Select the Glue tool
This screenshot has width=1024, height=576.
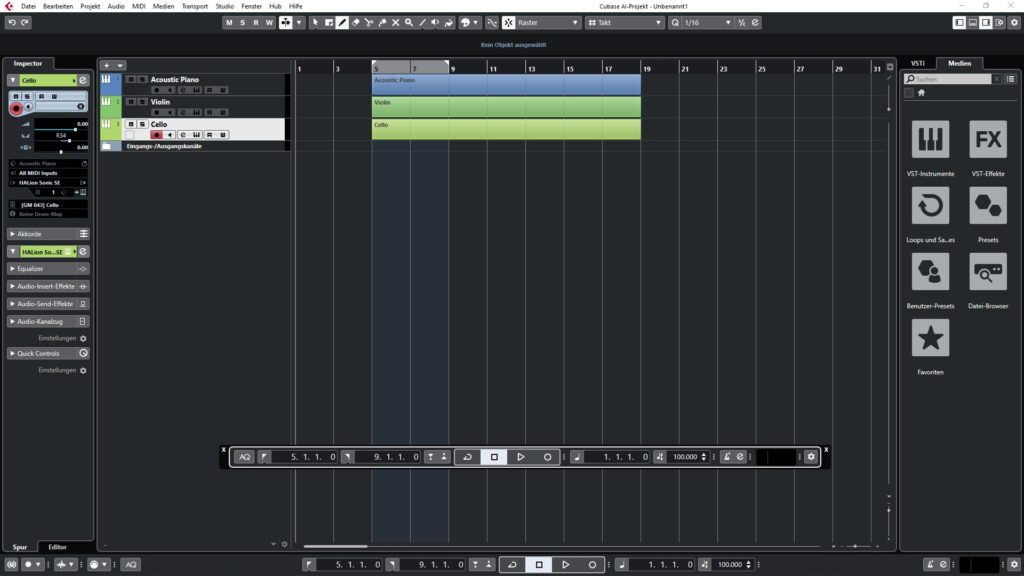[382, 23]
